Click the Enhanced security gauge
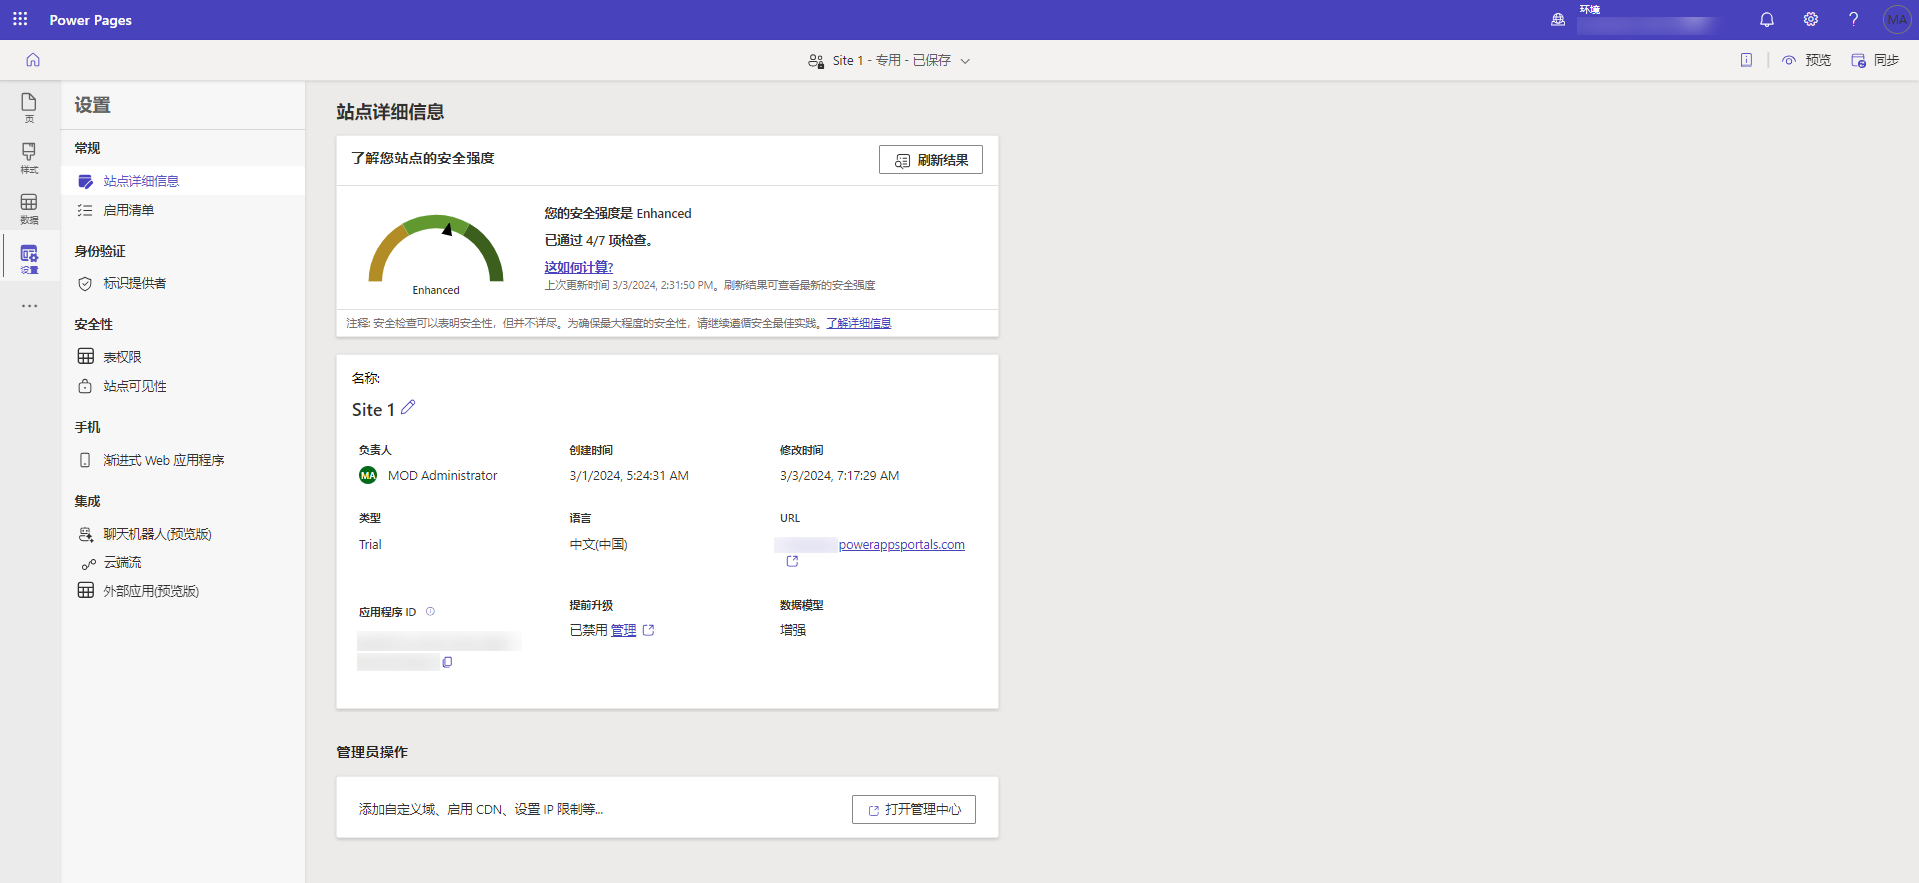Screen dimensions: 1919x883 (x=436, y=250)
